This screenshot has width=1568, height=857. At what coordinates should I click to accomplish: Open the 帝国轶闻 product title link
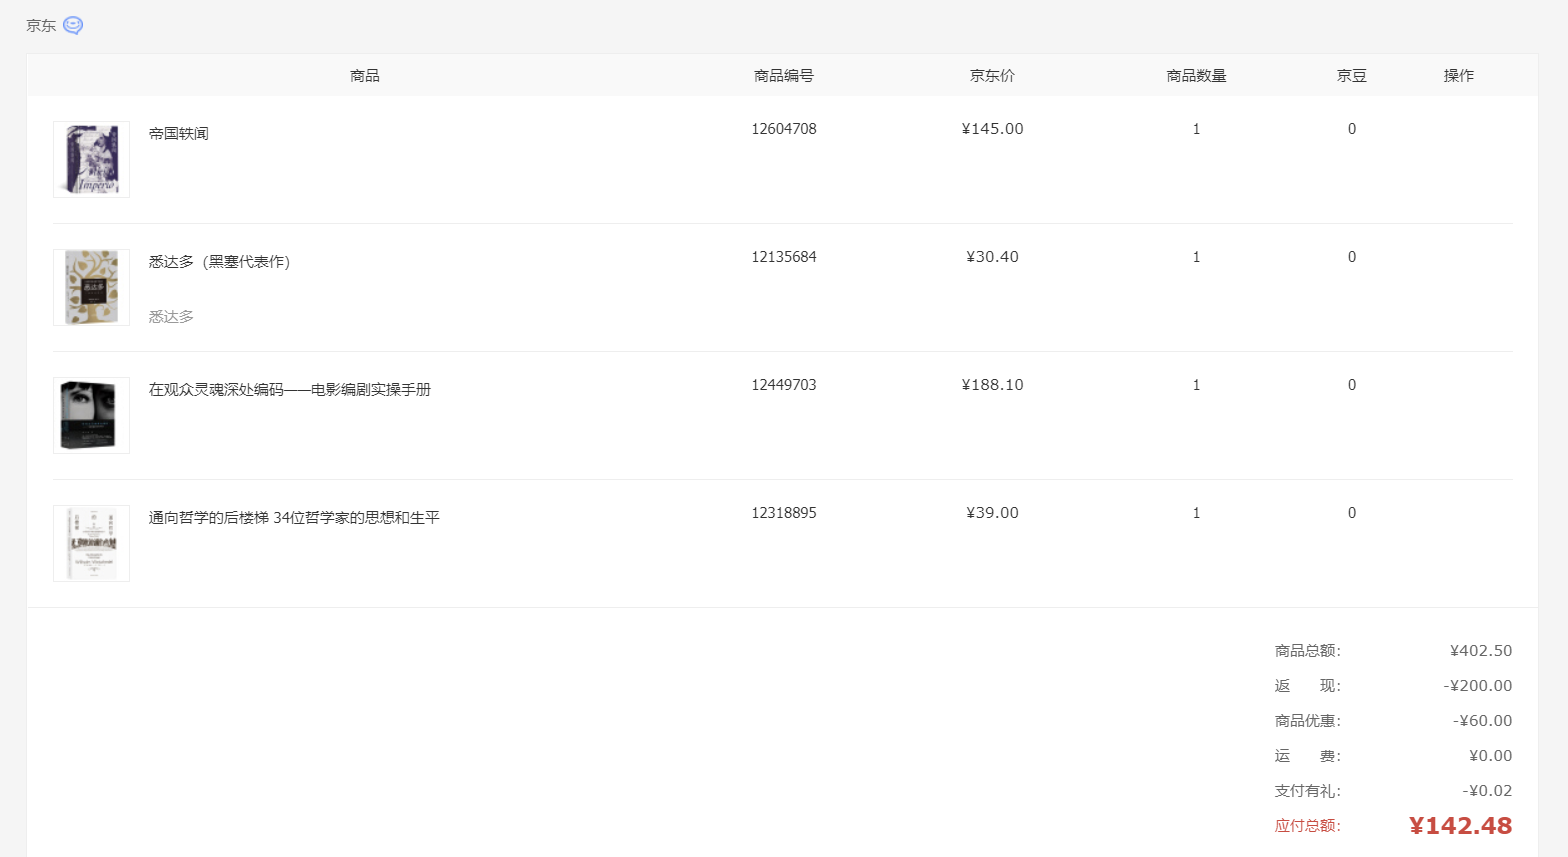[179, 133]
